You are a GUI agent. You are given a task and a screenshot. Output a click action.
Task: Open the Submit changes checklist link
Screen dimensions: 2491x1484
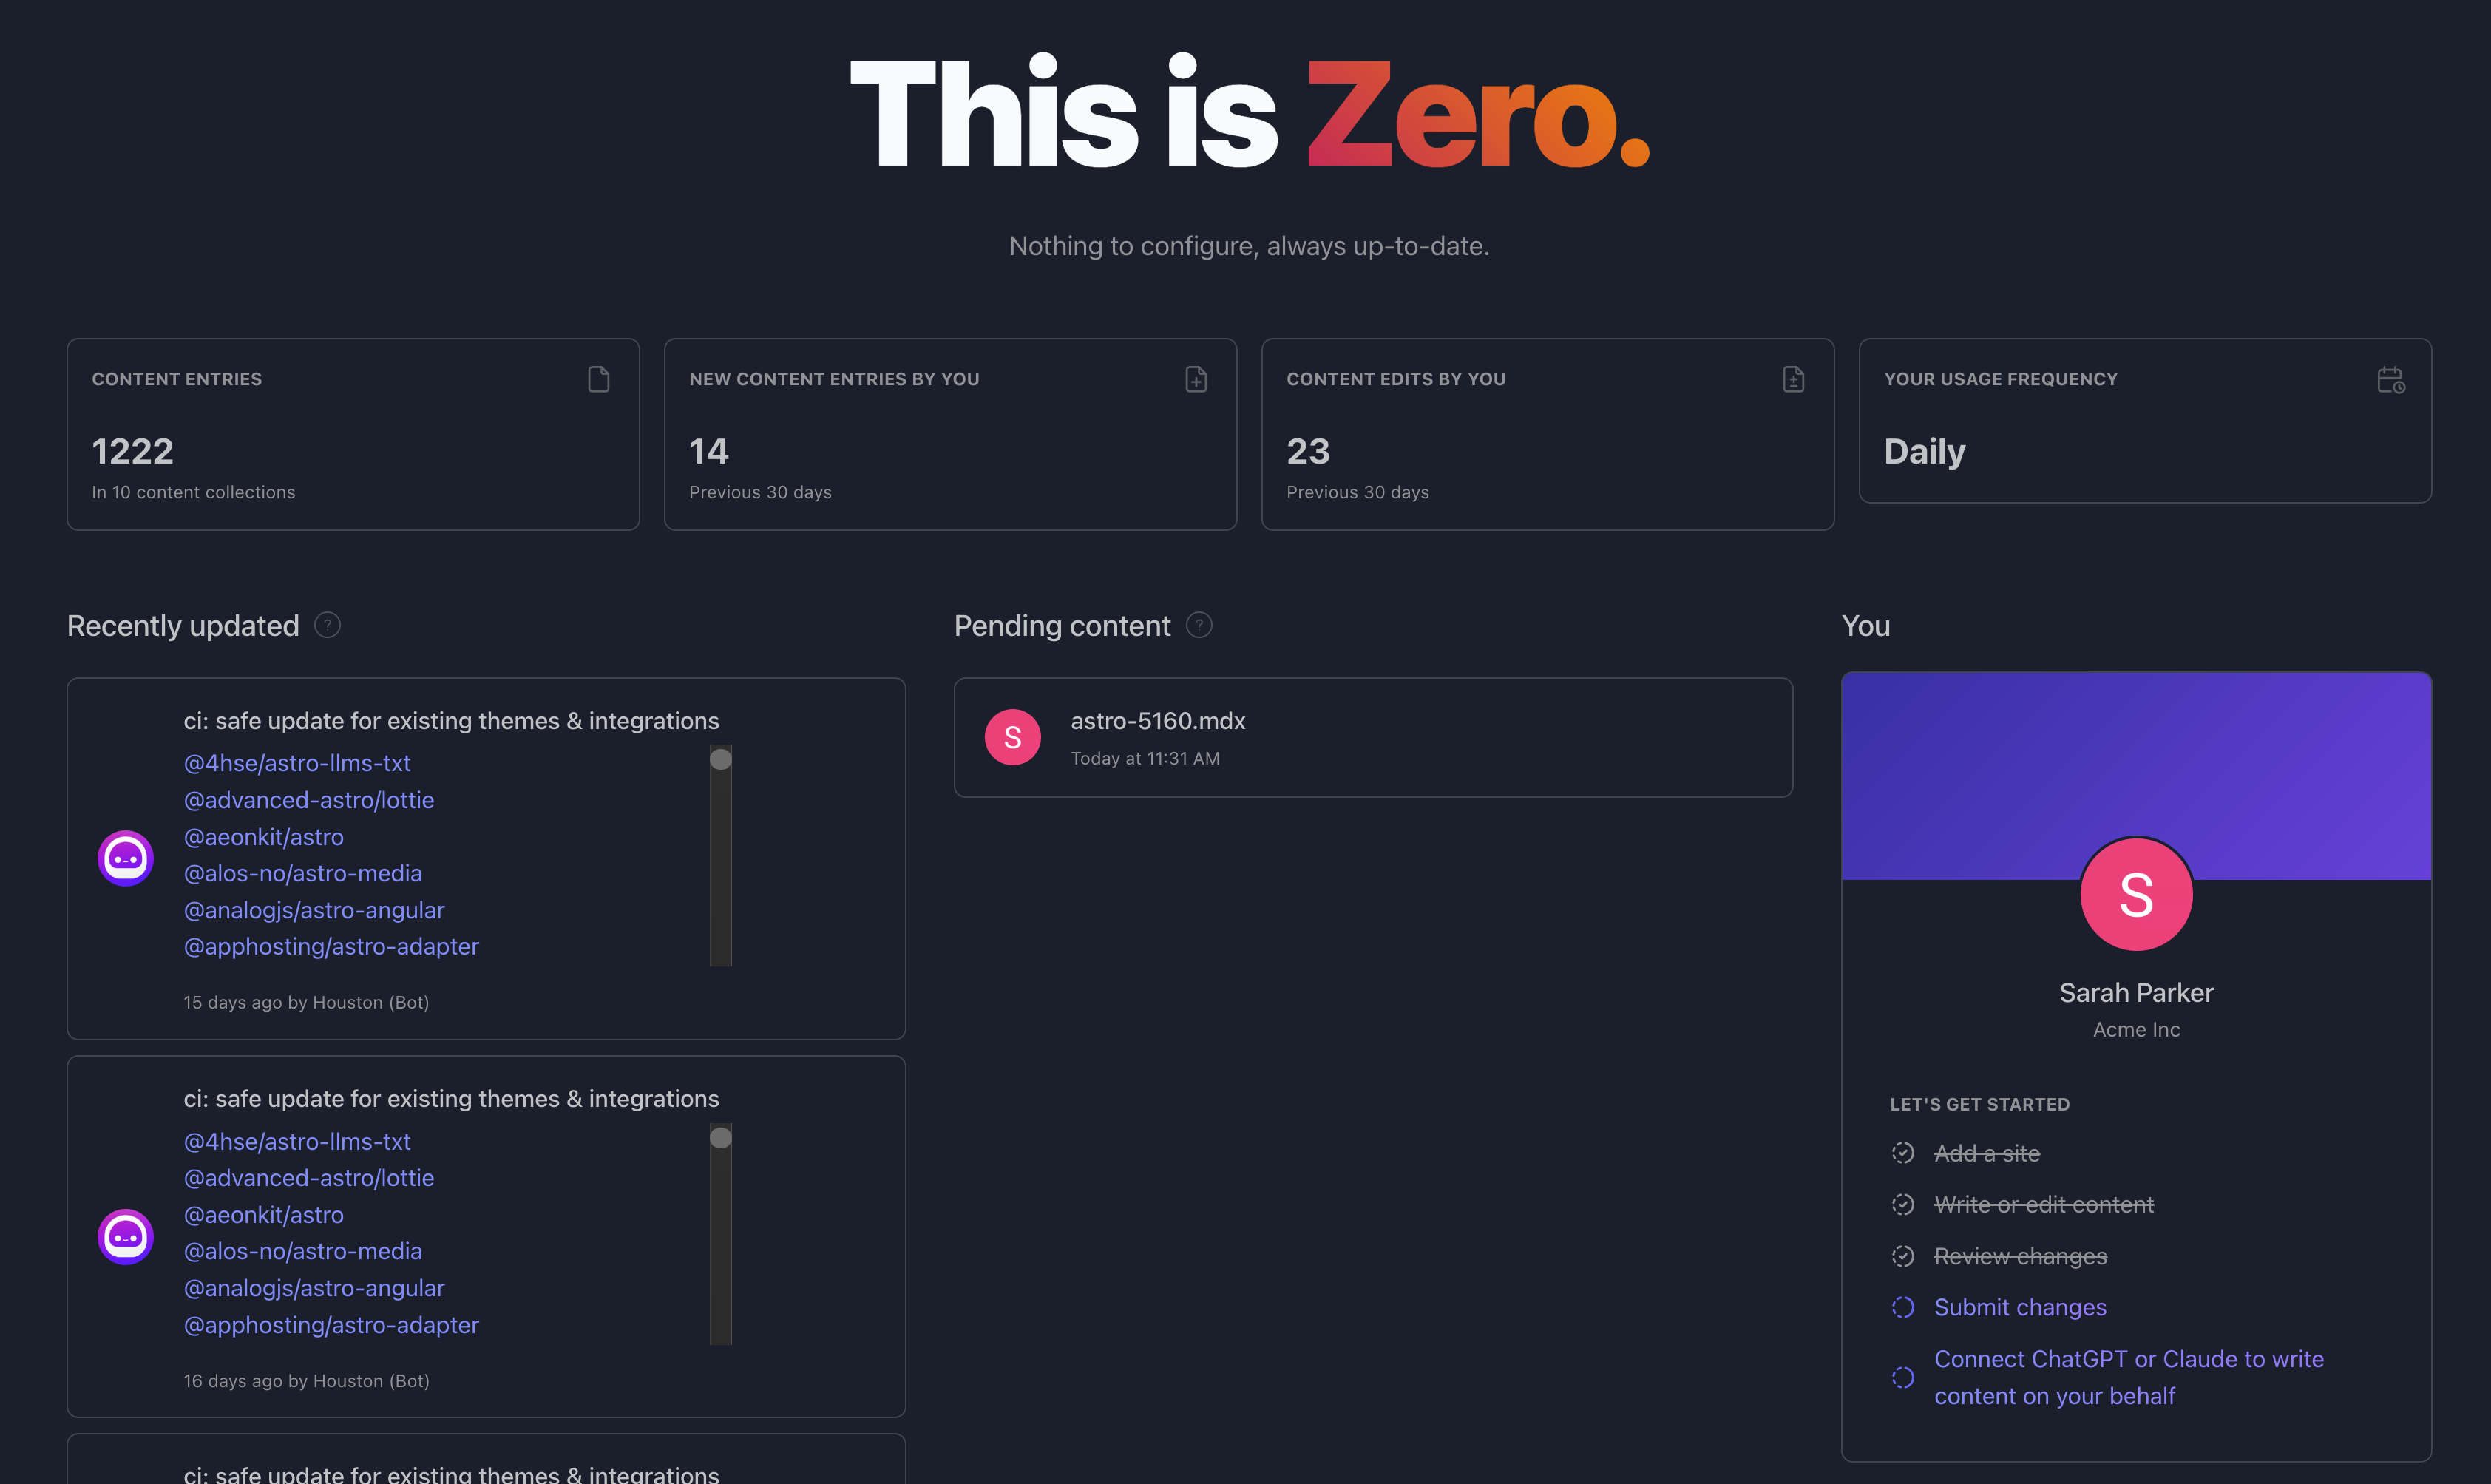(x=2019, y=1307)
